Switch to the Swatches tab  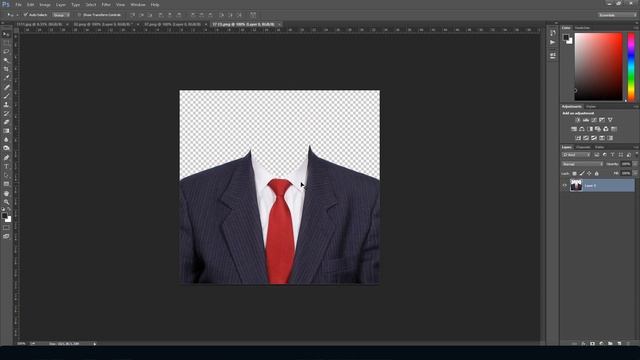coord(582,28)
